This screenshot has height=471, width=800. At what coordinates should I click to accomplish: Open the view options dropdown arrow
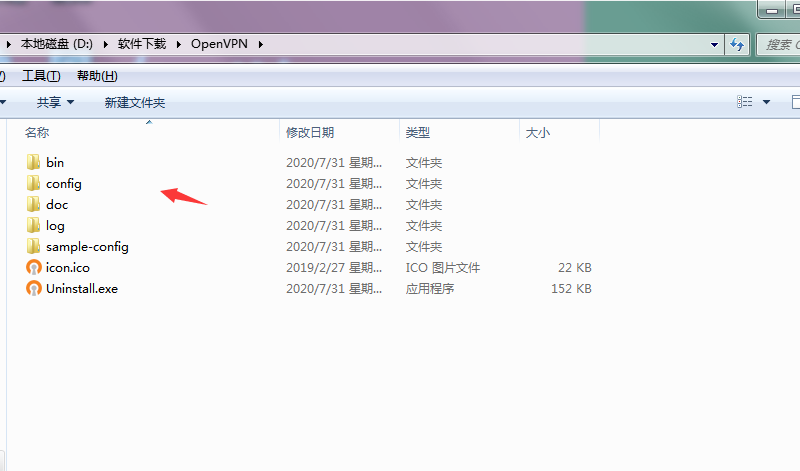tap(767, 102)
